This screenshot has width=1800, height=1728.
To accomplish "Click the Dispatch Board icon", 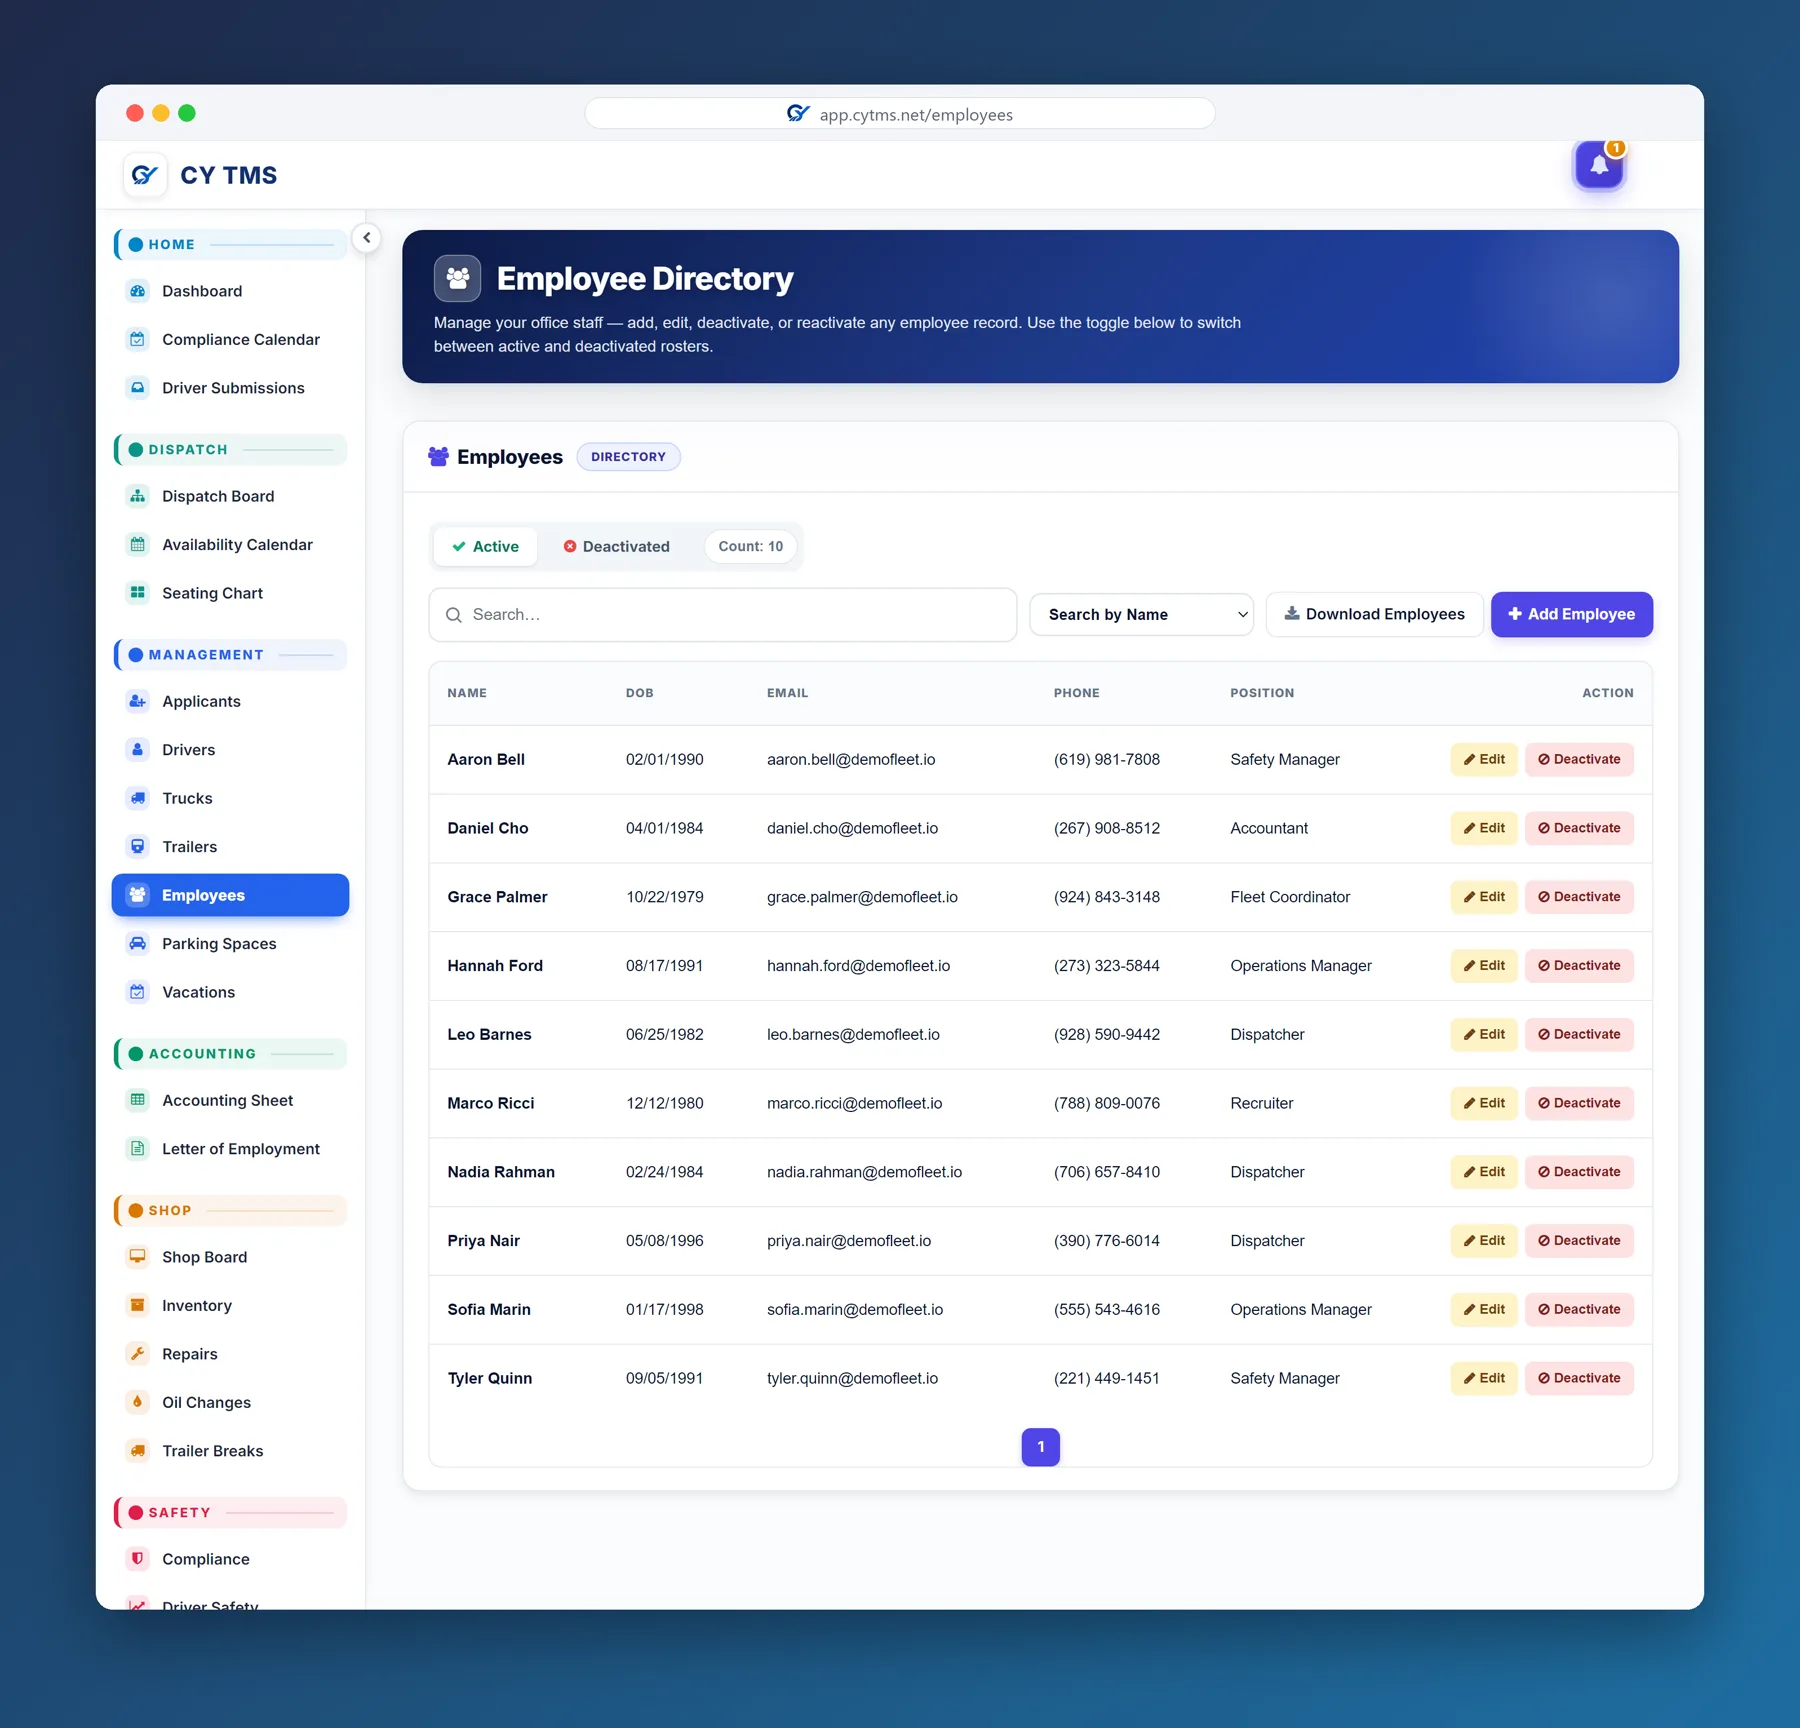I will pyautogui.click(x=138, y=496).
